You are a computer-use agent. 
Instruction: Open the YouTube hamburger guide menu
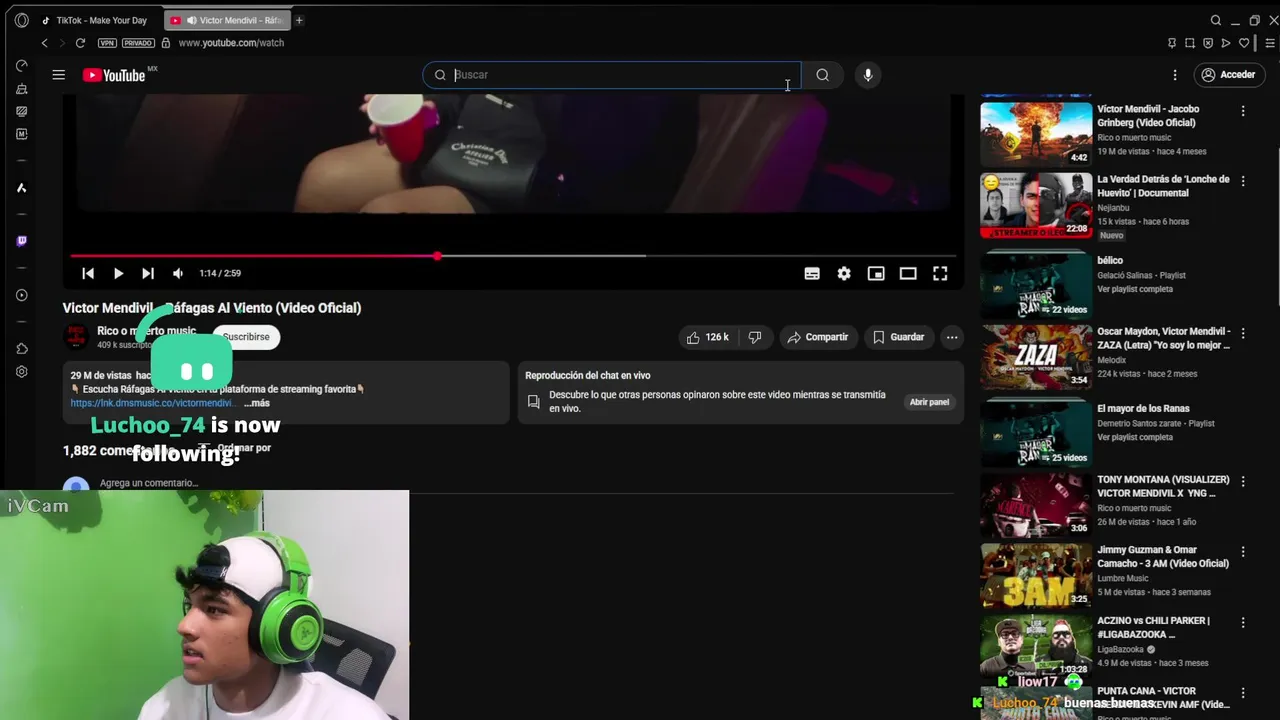[x=58, y=75]
